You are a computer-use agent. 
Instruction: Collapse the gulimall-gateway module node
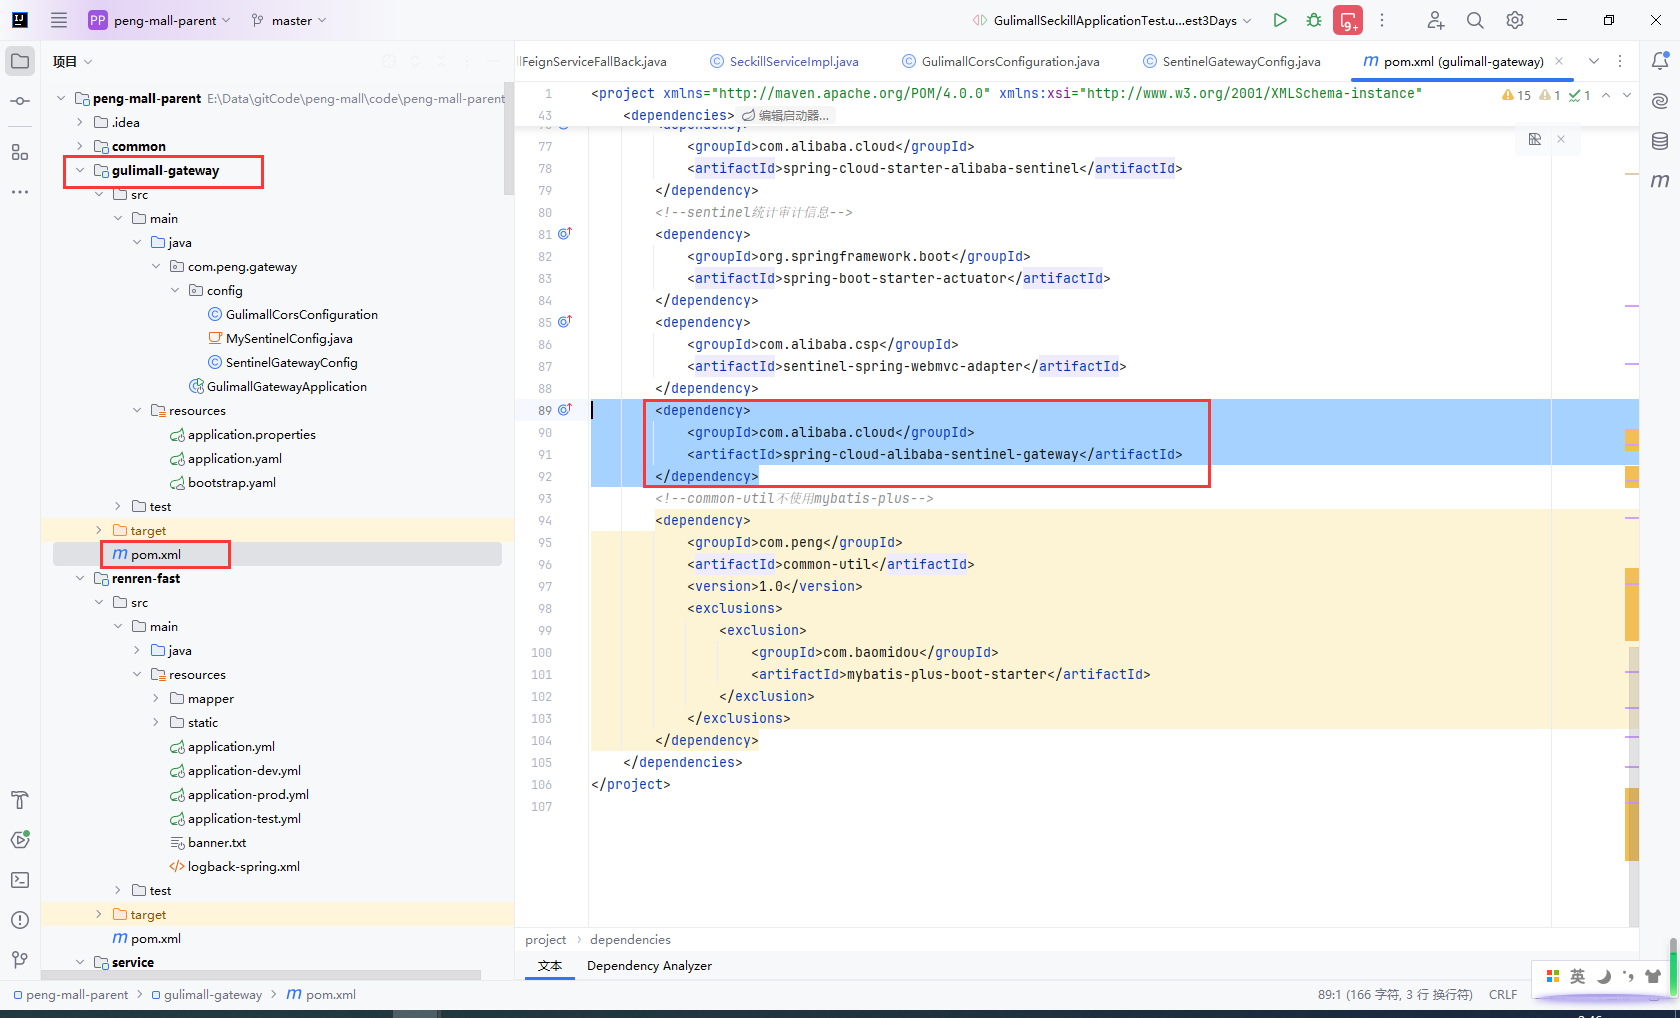click(80, 170)
